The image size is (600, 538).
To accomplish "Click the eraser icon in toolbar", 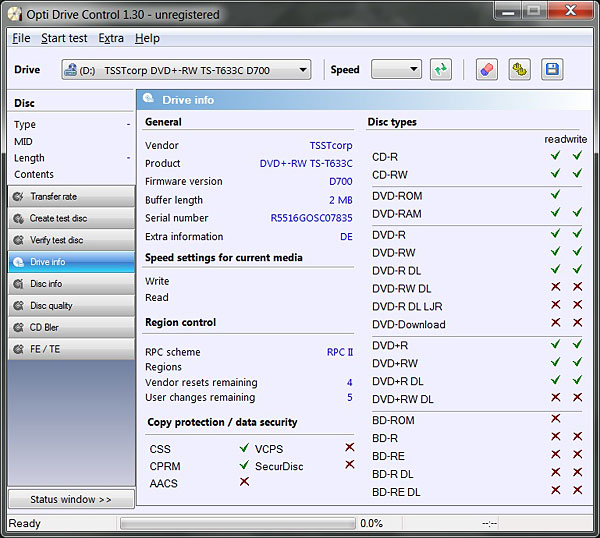I will click(487, 70).
